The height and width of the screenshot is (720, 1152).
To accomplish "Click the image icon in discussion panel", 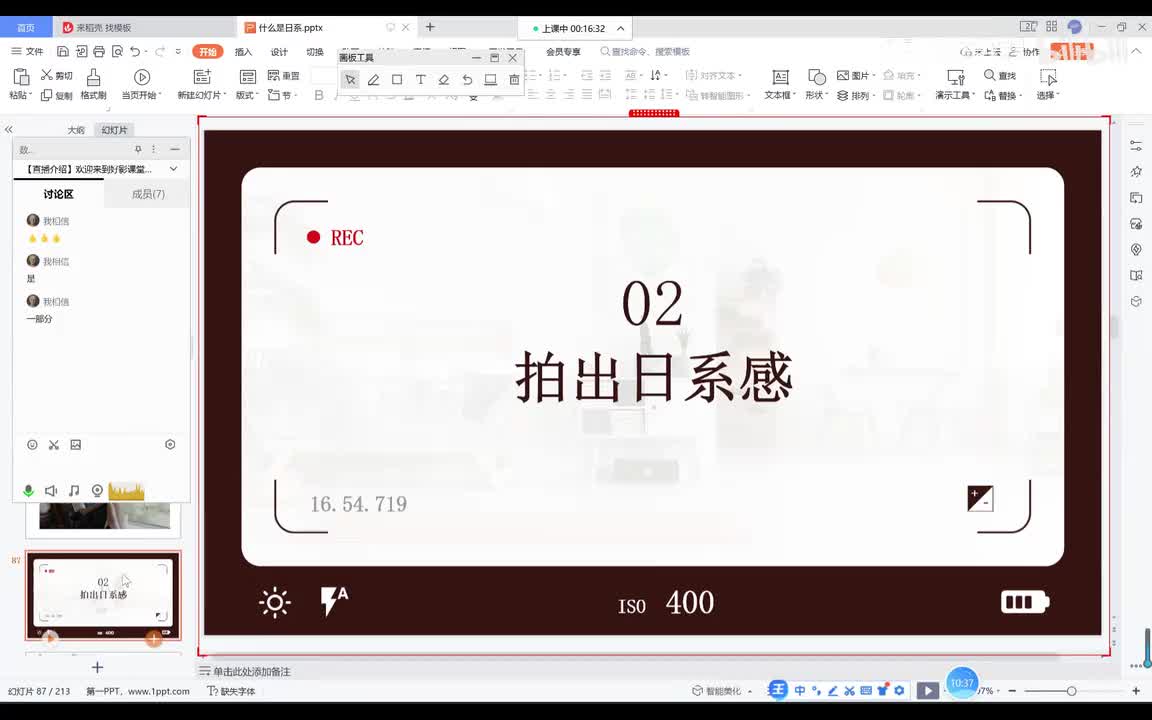I will click(76, 444).
